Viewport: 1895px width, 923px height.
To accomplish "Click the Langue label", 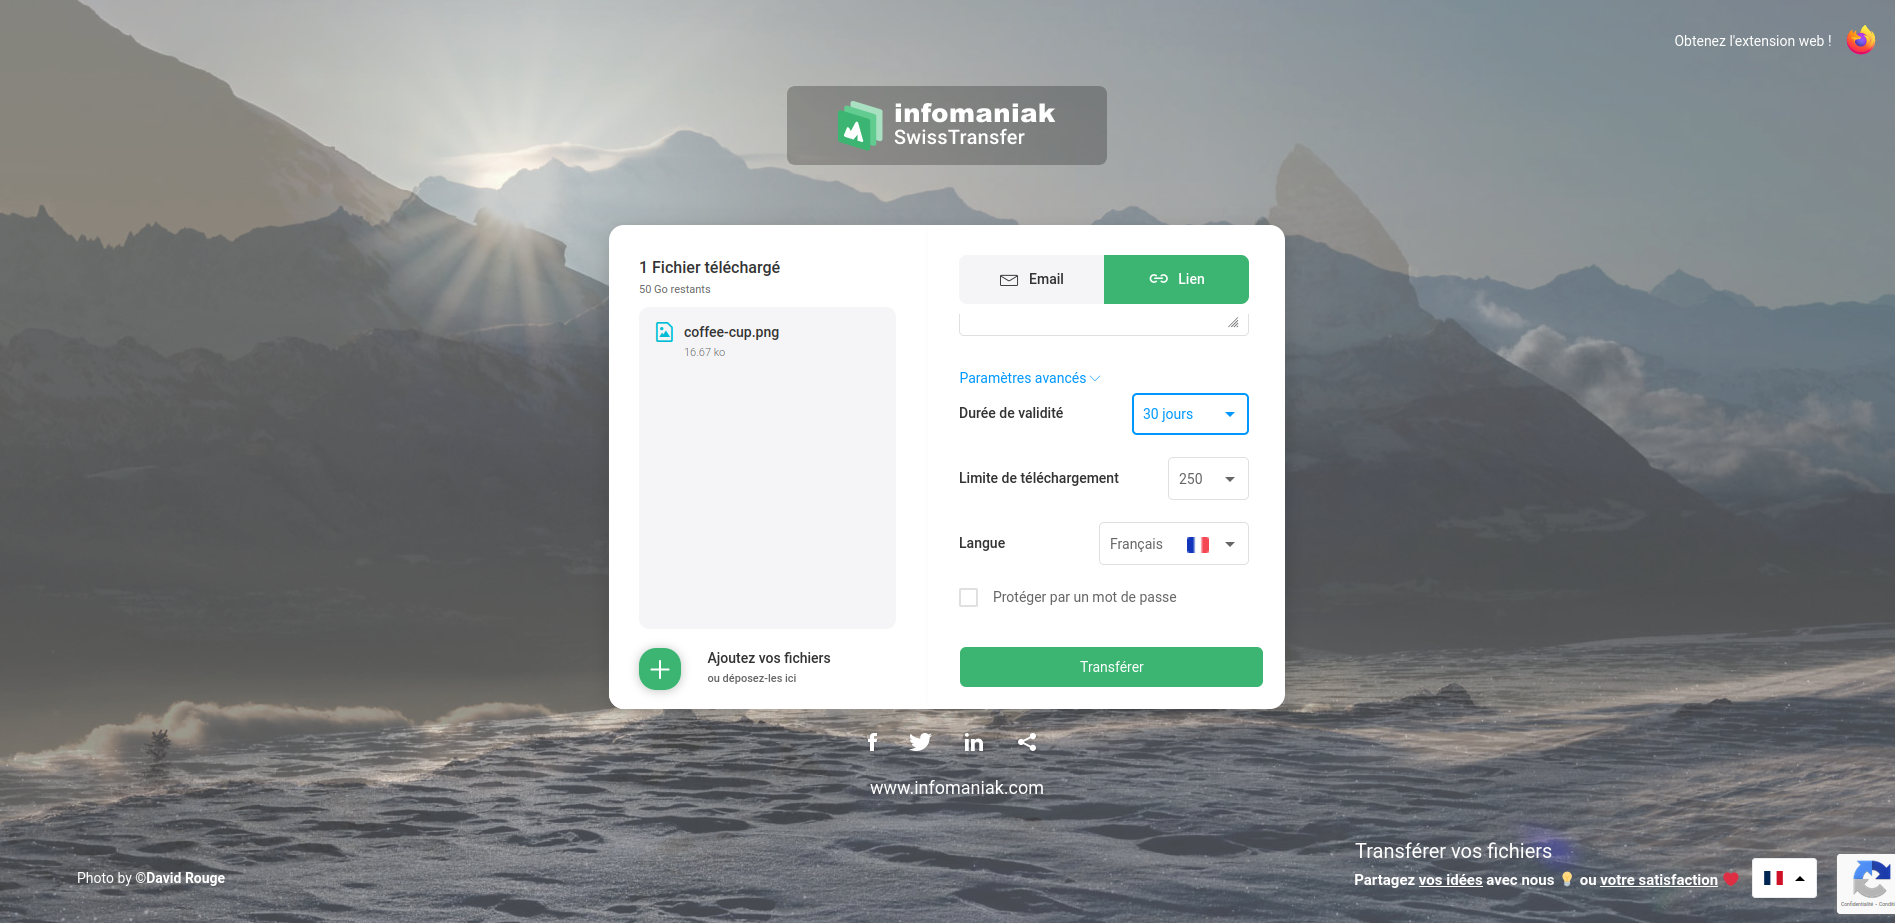I will (982, 543).
